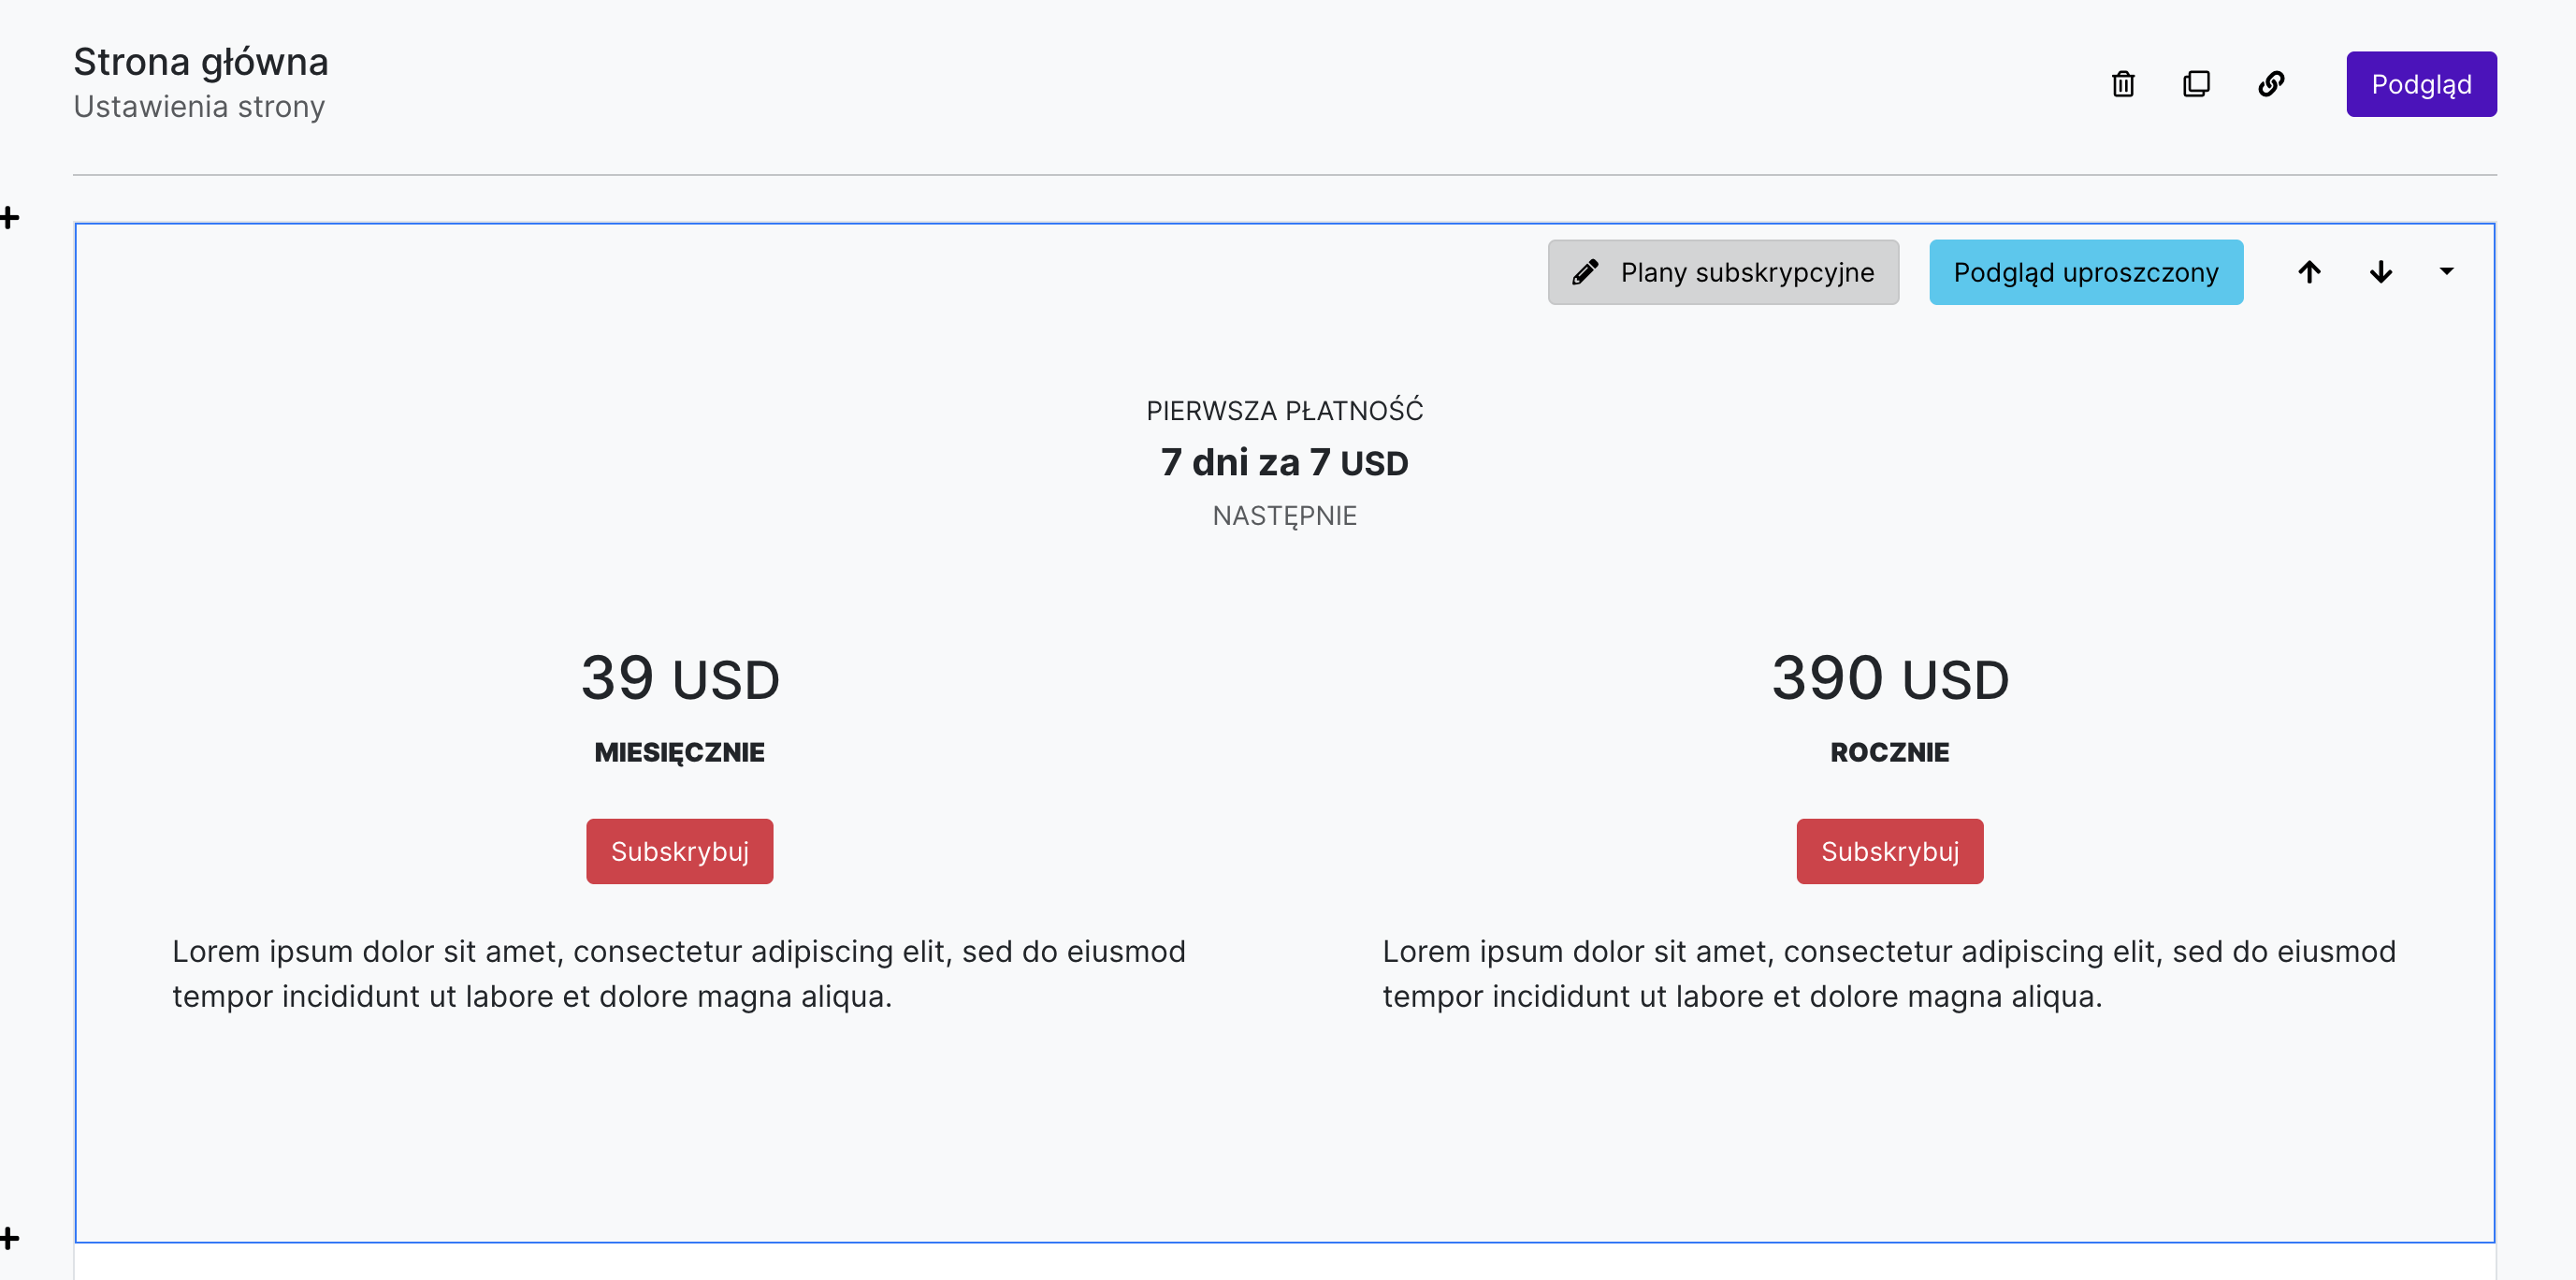The width and height of the screenshot is (2576, 1280).
Task: Edit Plany subskrypcyjne section
Action: click(1723, 272)
